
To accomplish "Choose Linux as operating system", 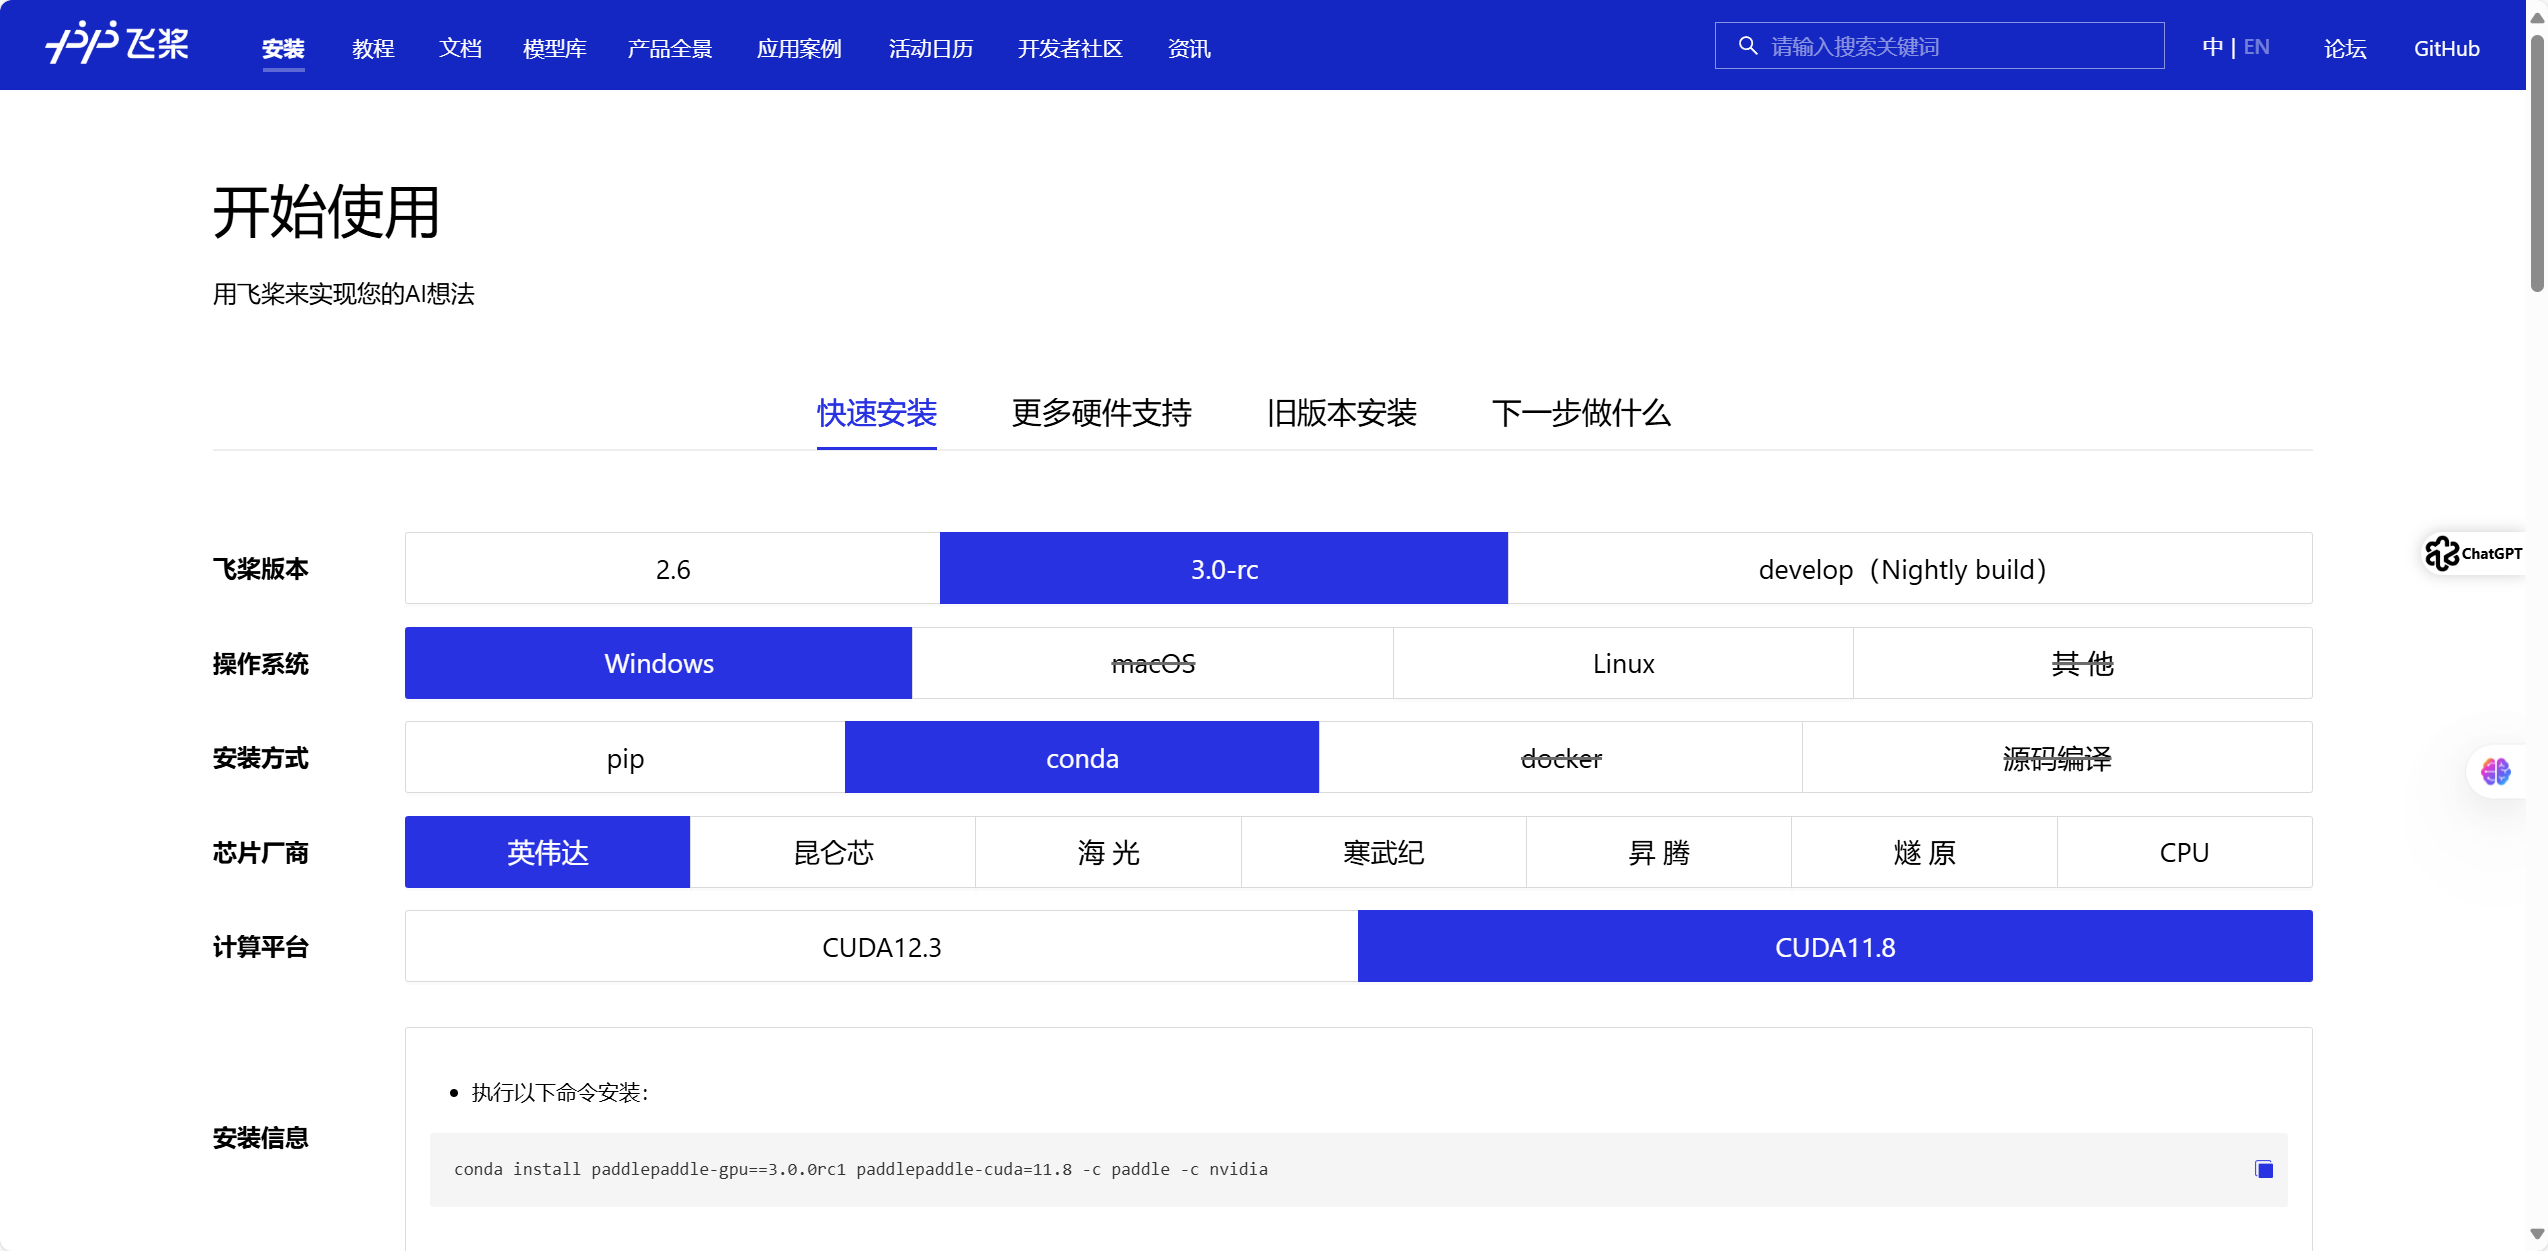I will pos(1622,664).
